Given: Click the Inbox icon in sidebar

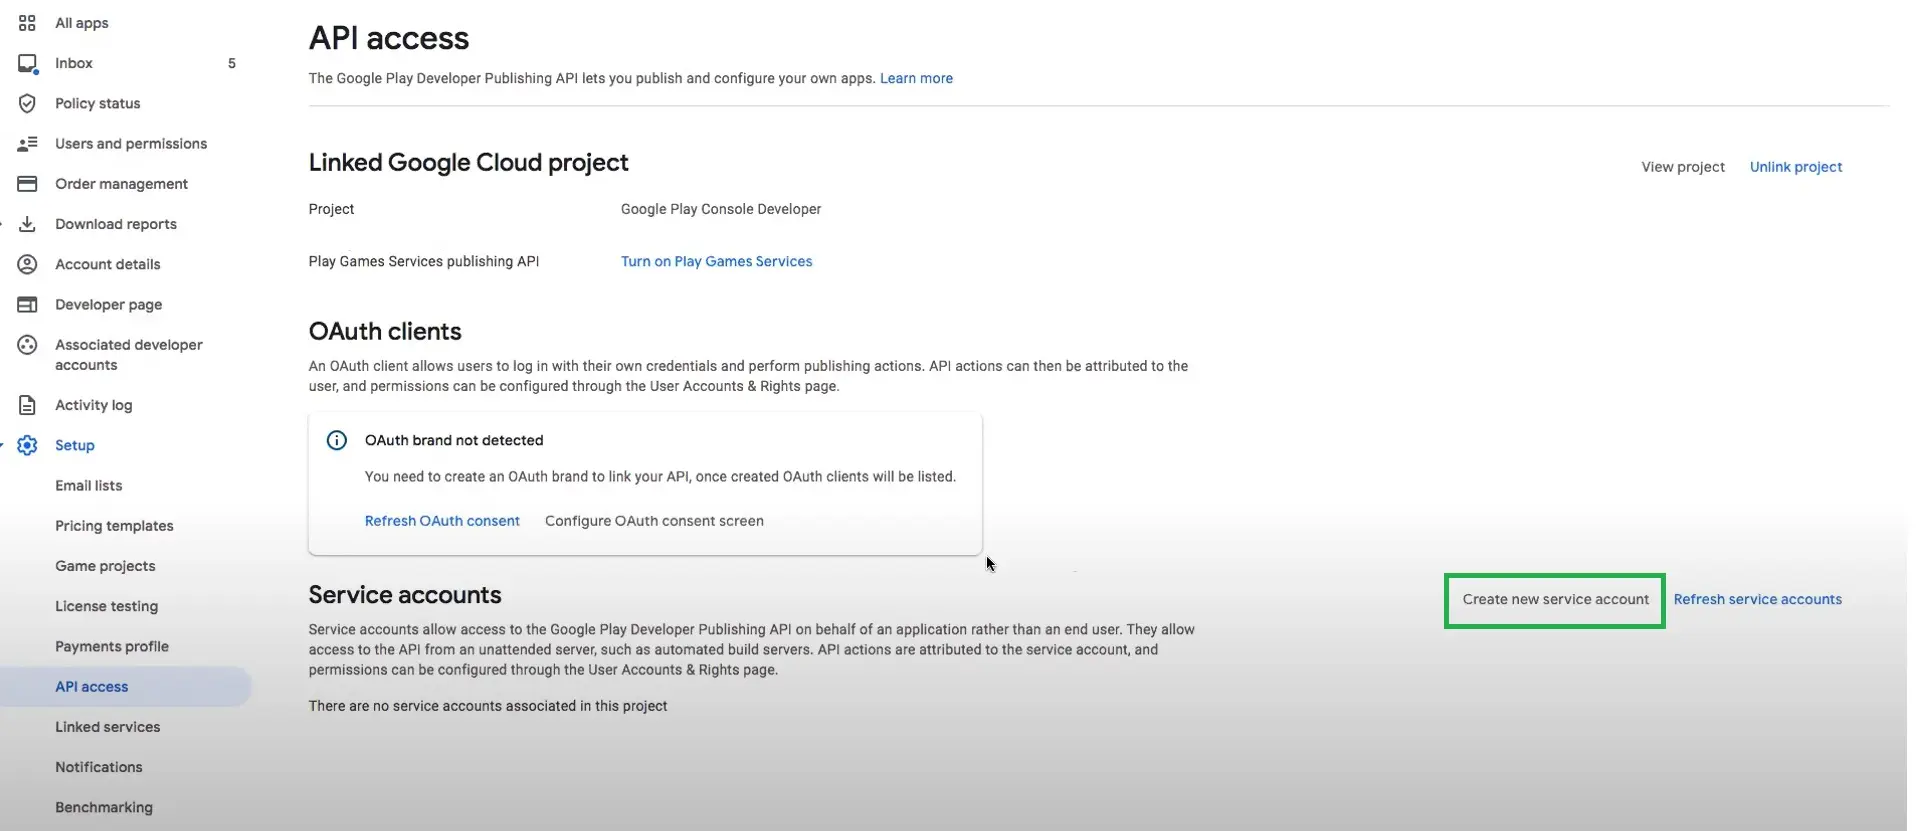Looking at the screenshot, I should tap(27, 63).
